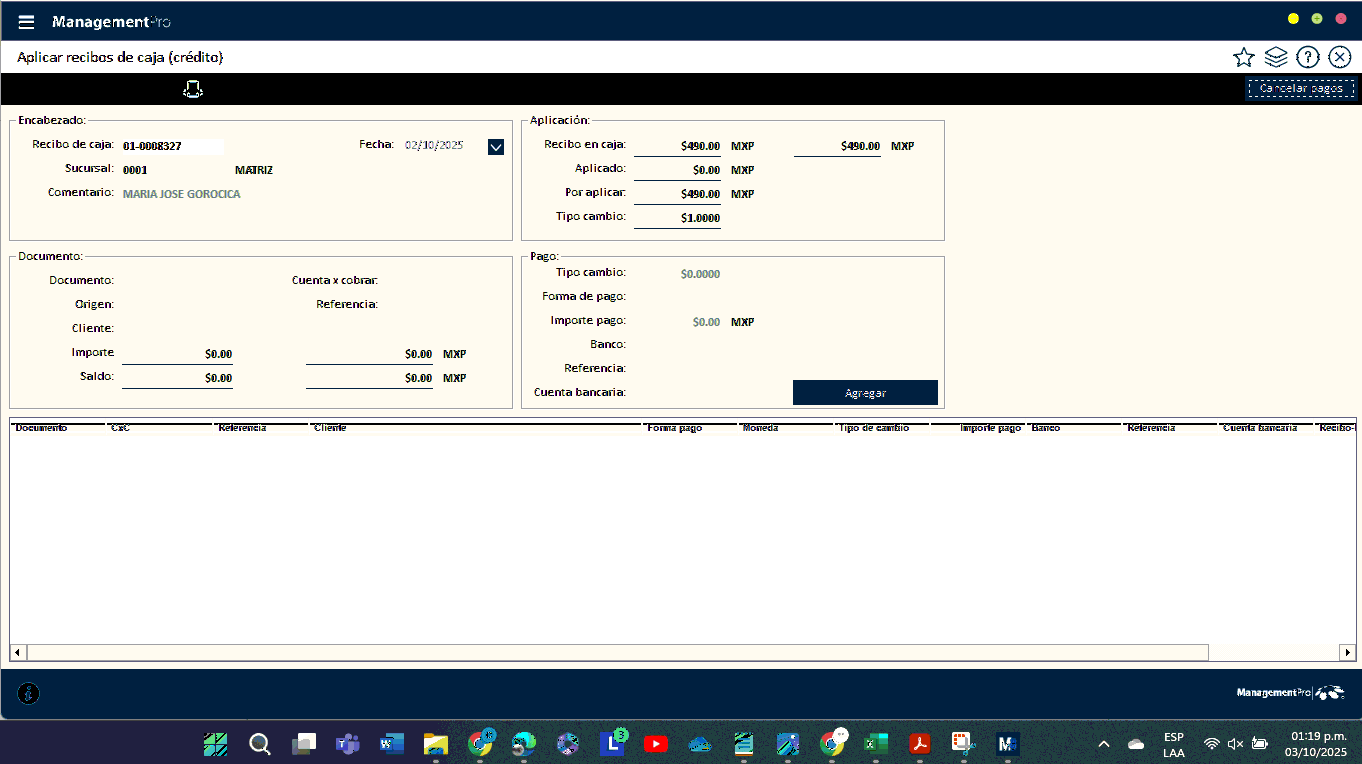Open help with the question mark icon
1362x764 pixels.
coord(1307,57)
